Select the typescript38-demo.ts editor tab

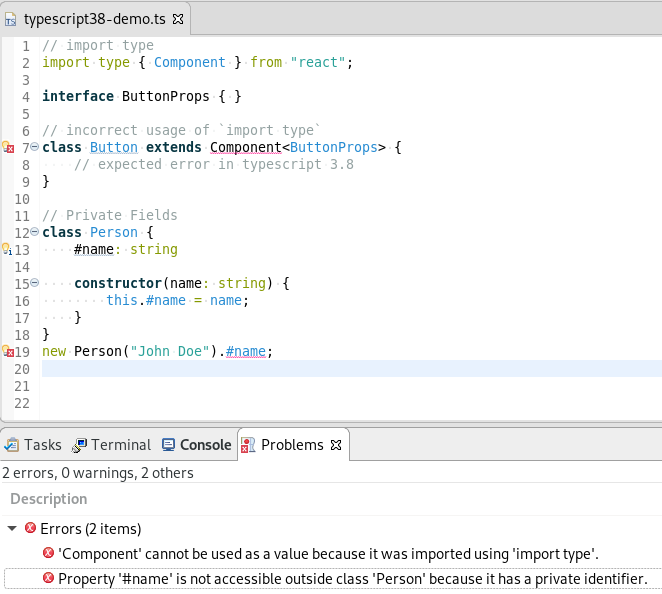pyautogui.click(x=95, y=19)
